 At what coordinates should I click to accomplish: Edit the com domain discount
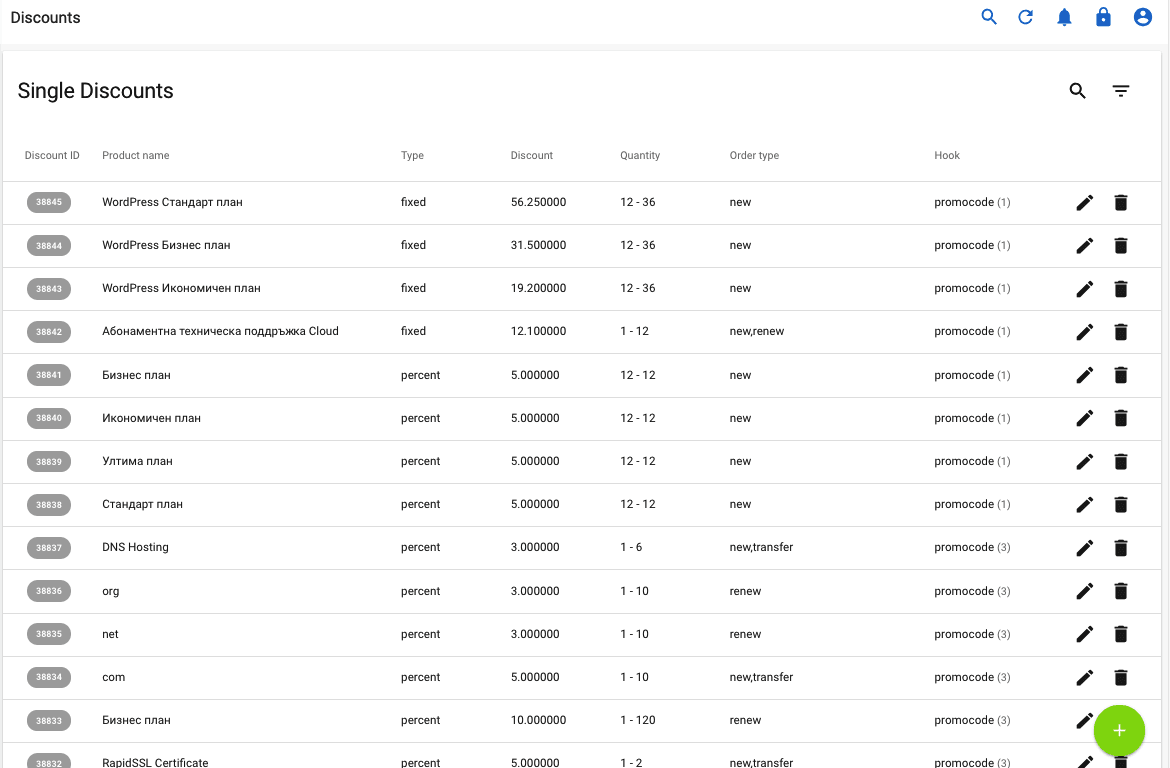[1085, 677]
